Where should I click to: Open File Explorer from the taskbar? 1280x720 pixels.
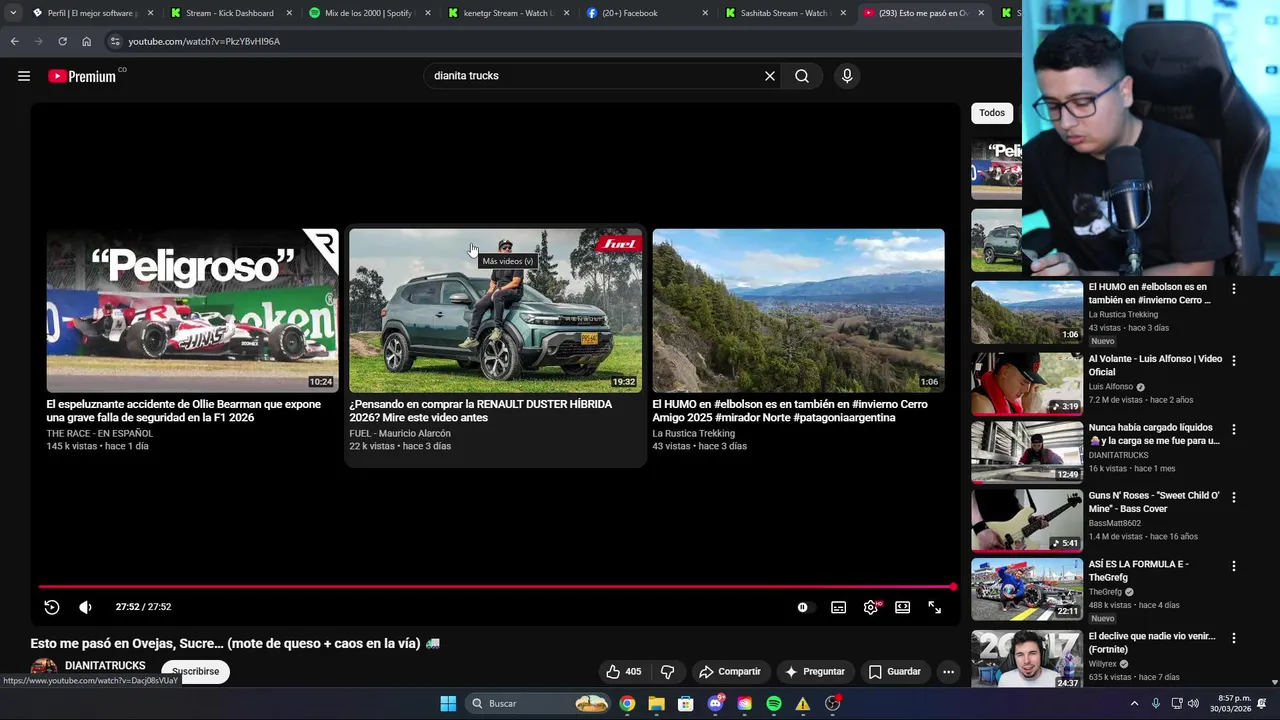tap(656, 703)
